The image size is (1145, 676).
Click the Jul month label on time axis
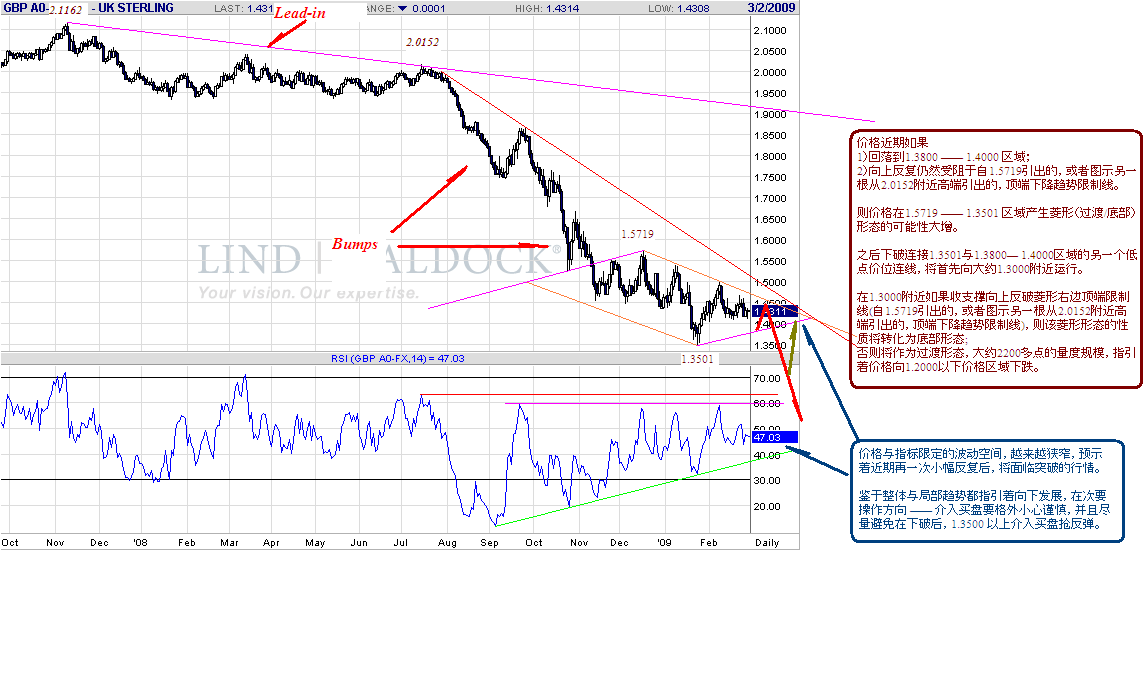coord(400,542)
